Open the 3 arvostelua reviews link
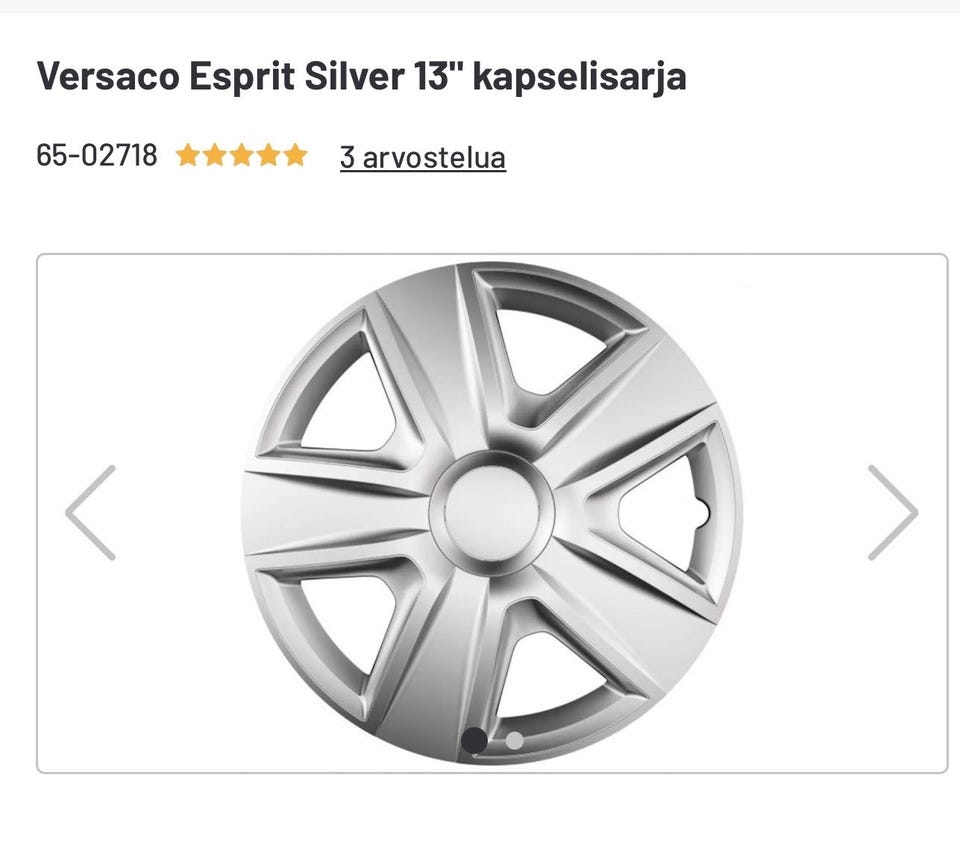Viewport: 960px width, 848px height. tap(422, 157)
